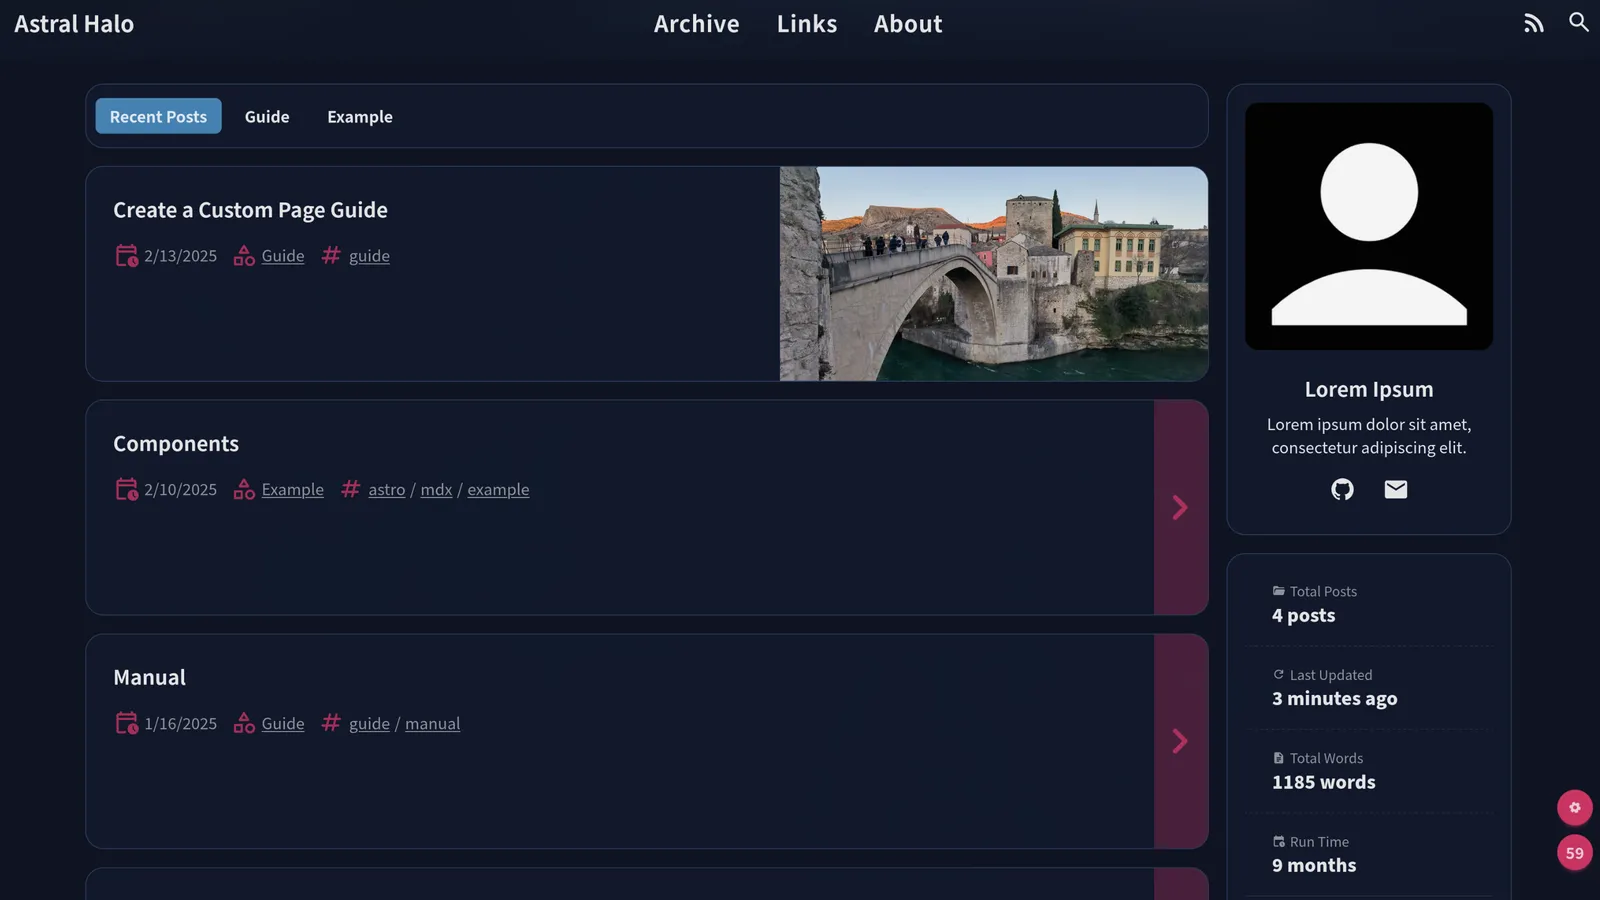Click the email envelope icon
Screen dimensions: 1600x900
(x=1395, y=489)
